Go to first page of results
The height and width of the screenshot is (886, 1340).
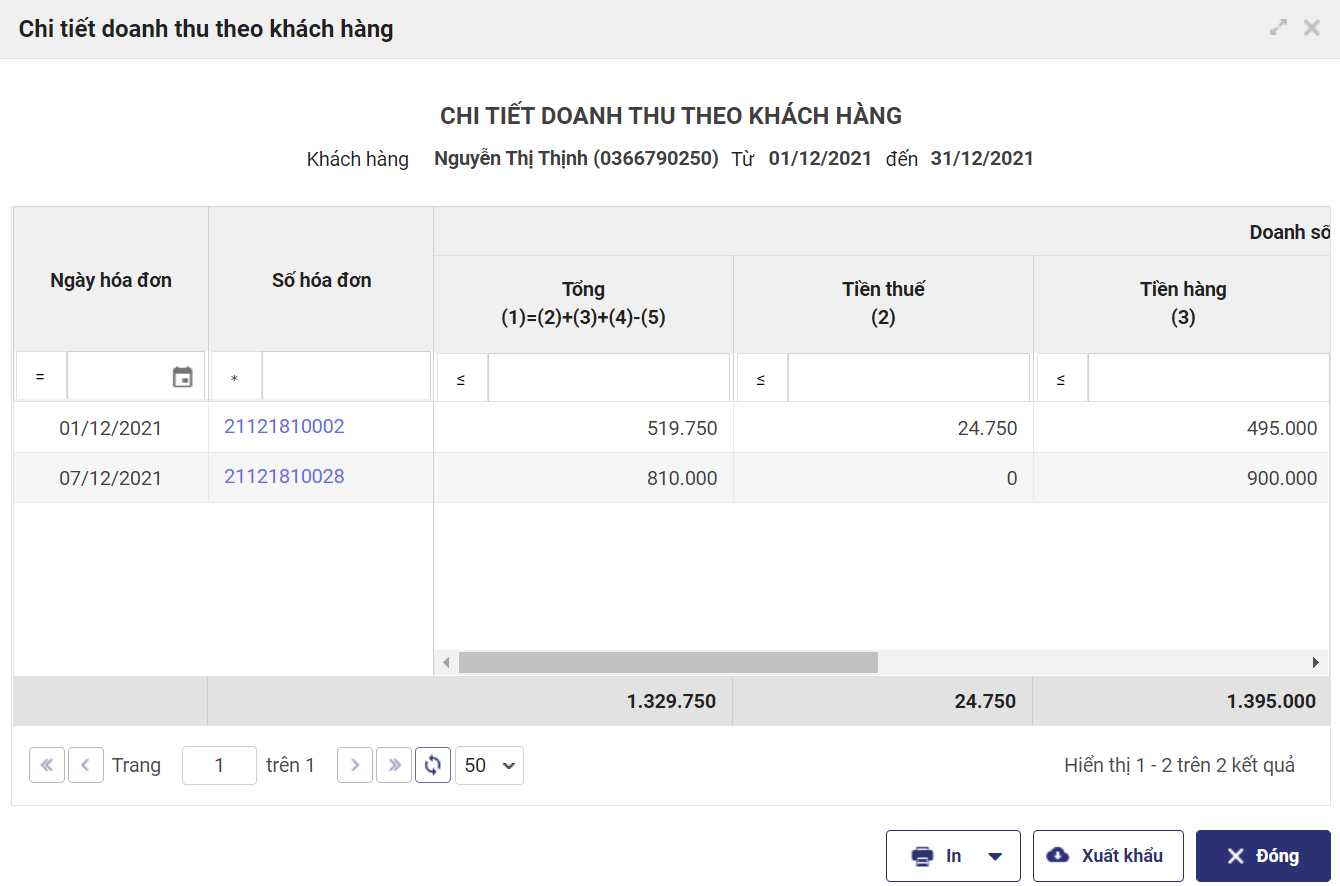click(47, 765)
